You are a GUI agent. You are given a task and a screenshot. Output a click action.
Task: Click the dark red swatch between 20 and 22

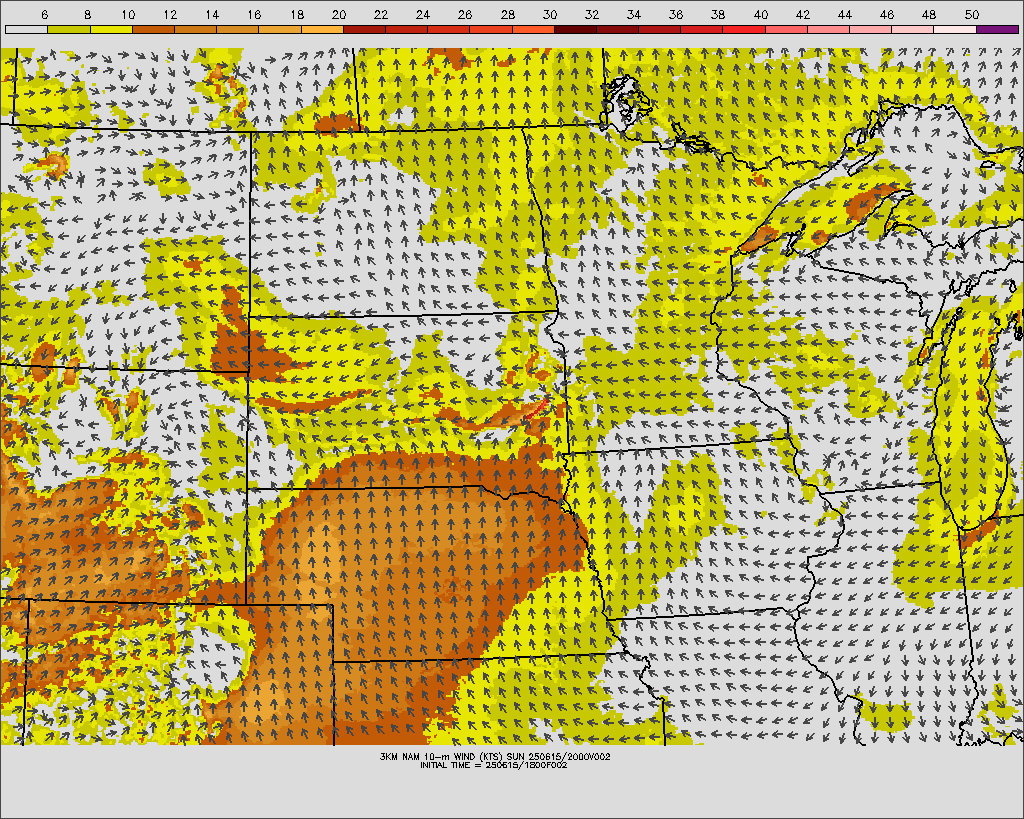pyautogui.click(x=364, y=29)
